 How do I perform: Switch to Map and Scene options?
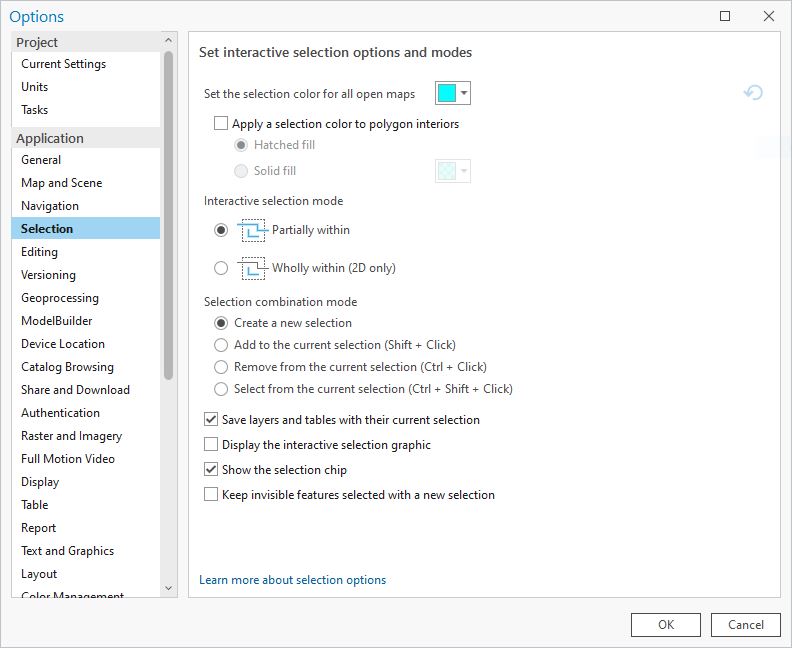(61, 183)
